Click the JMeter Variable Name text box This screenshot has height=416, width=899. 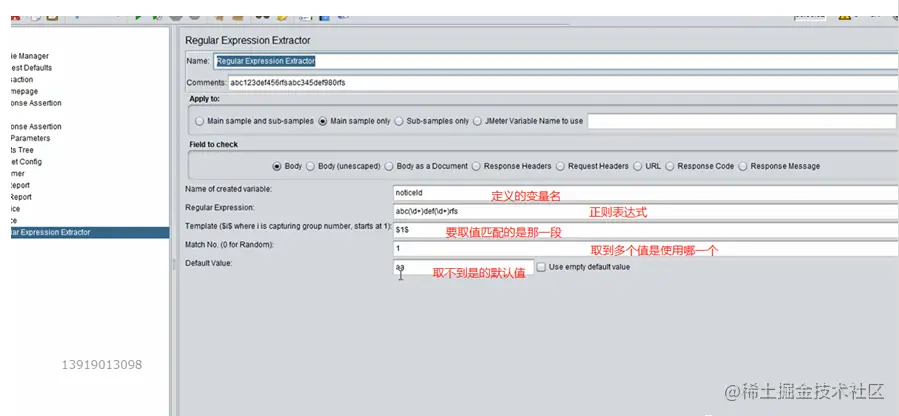click(741, 121)
